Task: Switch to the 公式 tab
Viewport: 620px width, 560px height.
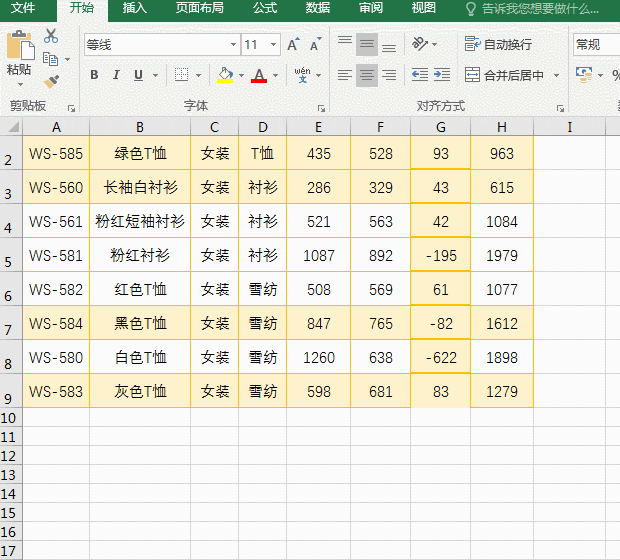Action: (x=265, y=8)
